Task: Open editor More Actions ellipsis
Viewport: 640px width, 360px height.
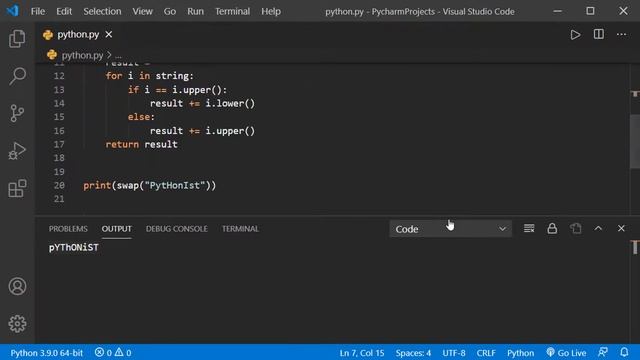Action: 621,34
